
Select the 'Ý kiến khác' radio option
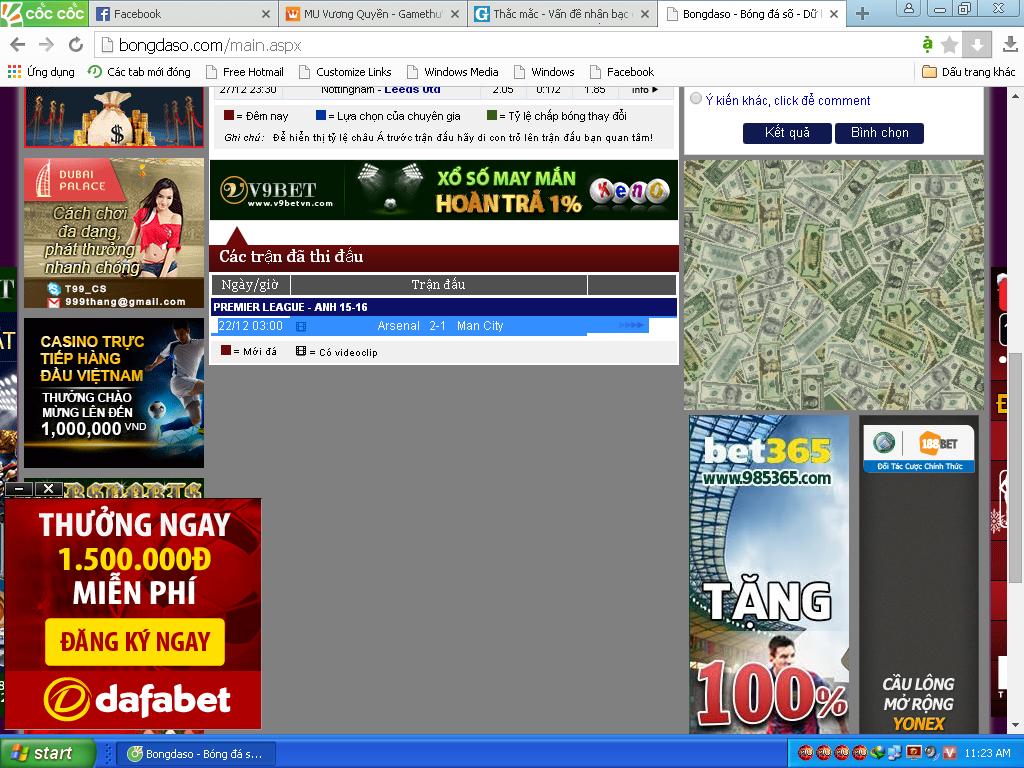click(x=696, y=99)
